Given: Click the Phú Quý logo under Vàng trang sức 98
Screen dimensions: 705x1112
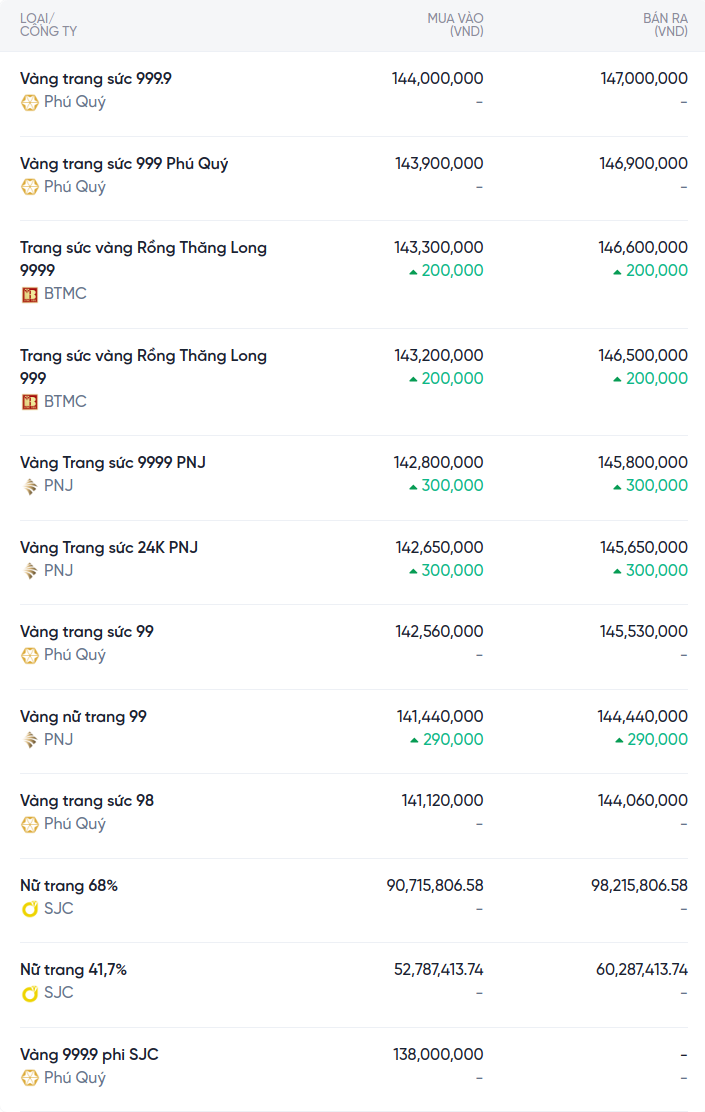Looking at the screenshot, I should 30,824.
